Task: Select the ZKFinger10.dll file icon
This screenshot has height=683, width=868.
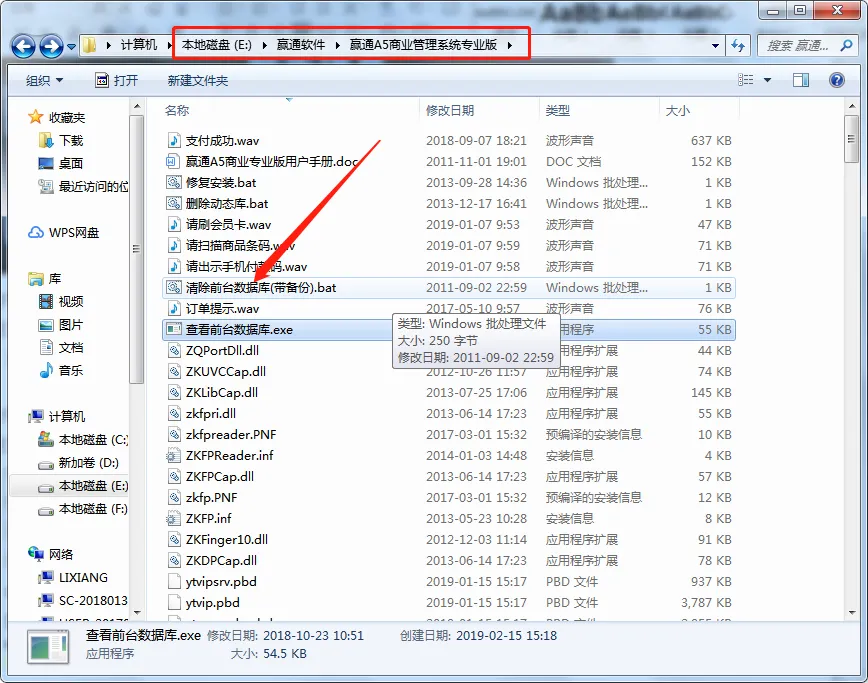Action: click(174, 540)
